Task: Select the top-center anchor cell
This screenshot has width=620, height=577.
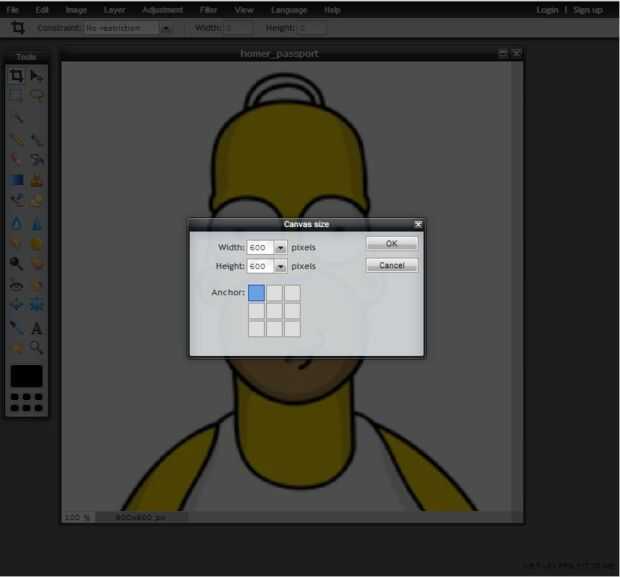Action: click(274, 293)
